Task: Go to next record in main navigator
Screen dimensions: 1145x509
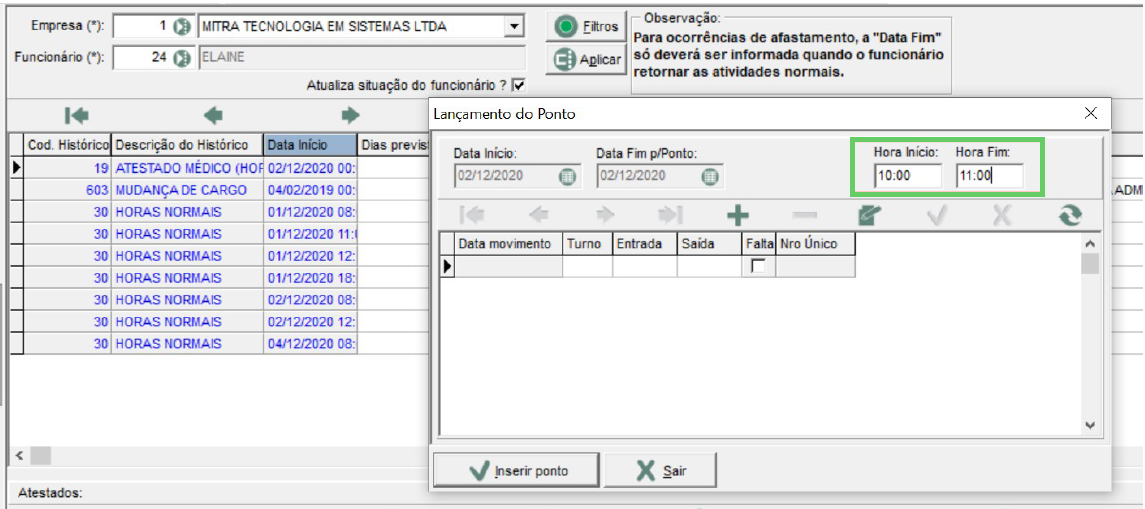Action: coord(351,115)
